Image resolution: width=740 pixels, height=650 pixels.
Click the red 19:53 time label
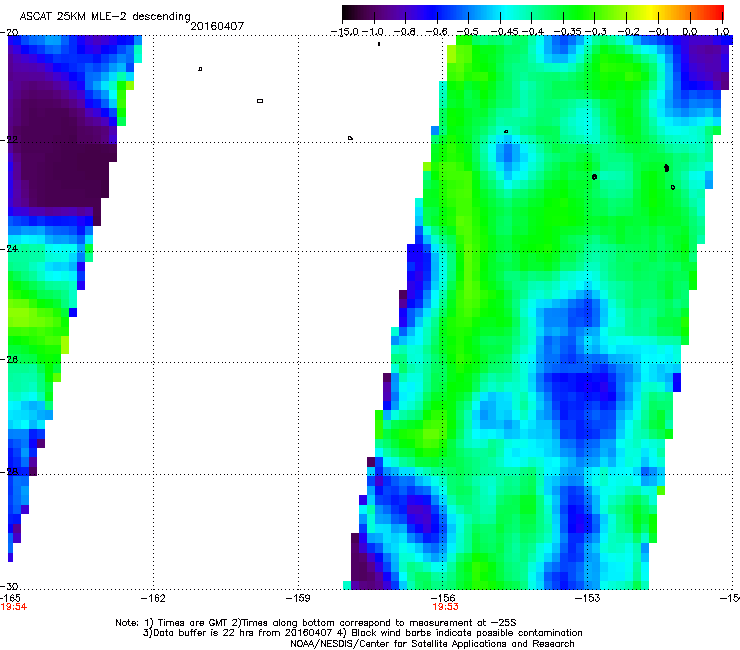[446, 607]
